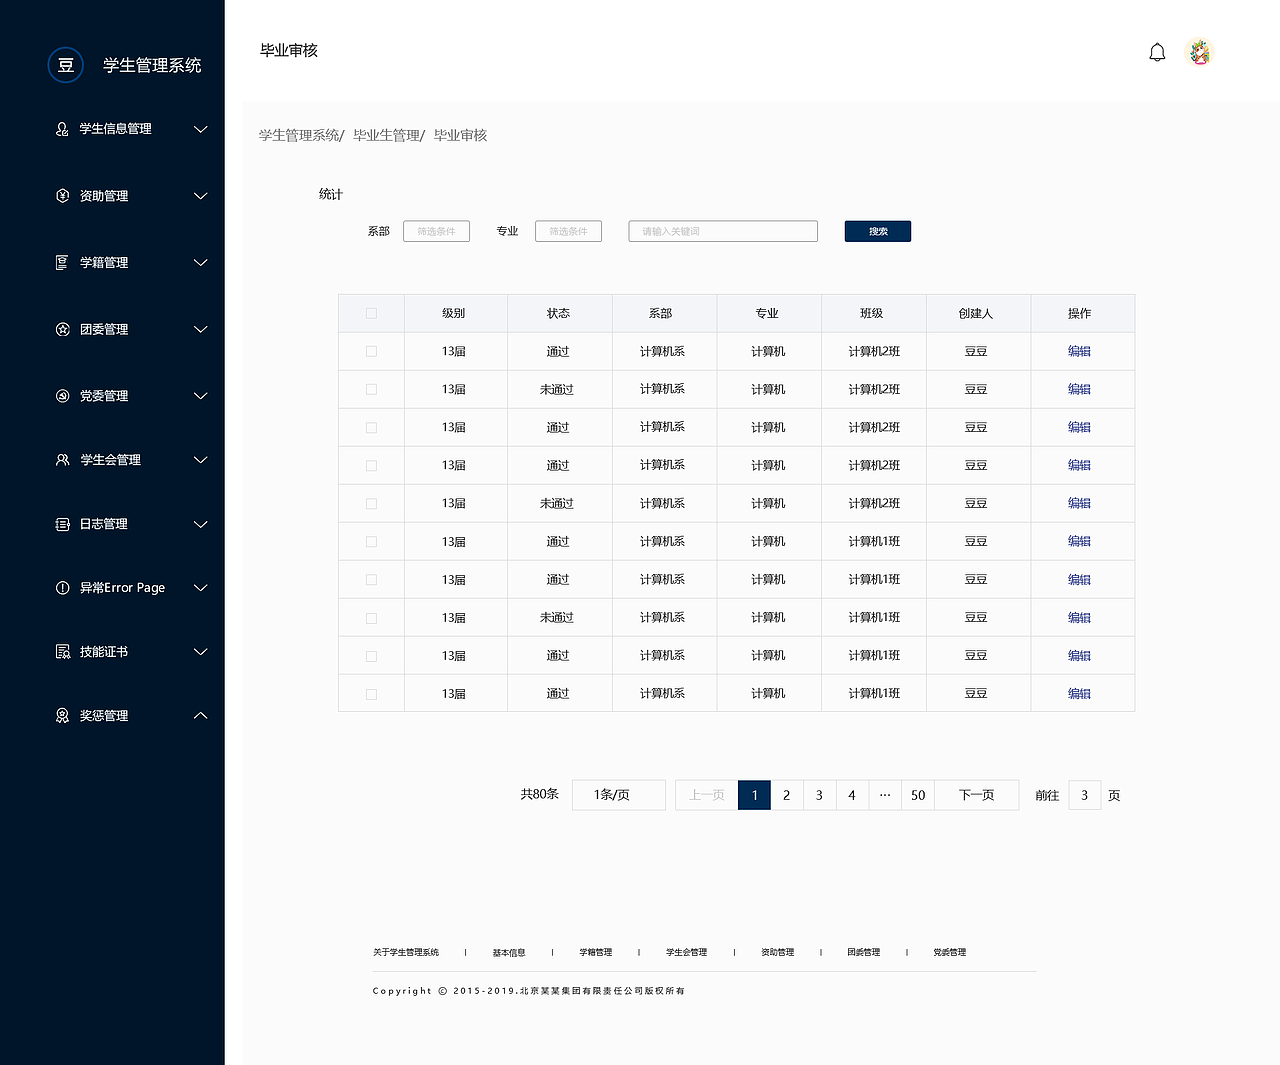The width and height of the screenshot is (1280, 1065).
Task: Toggle the select-all checkbox in table header
Action: [371, 313]
